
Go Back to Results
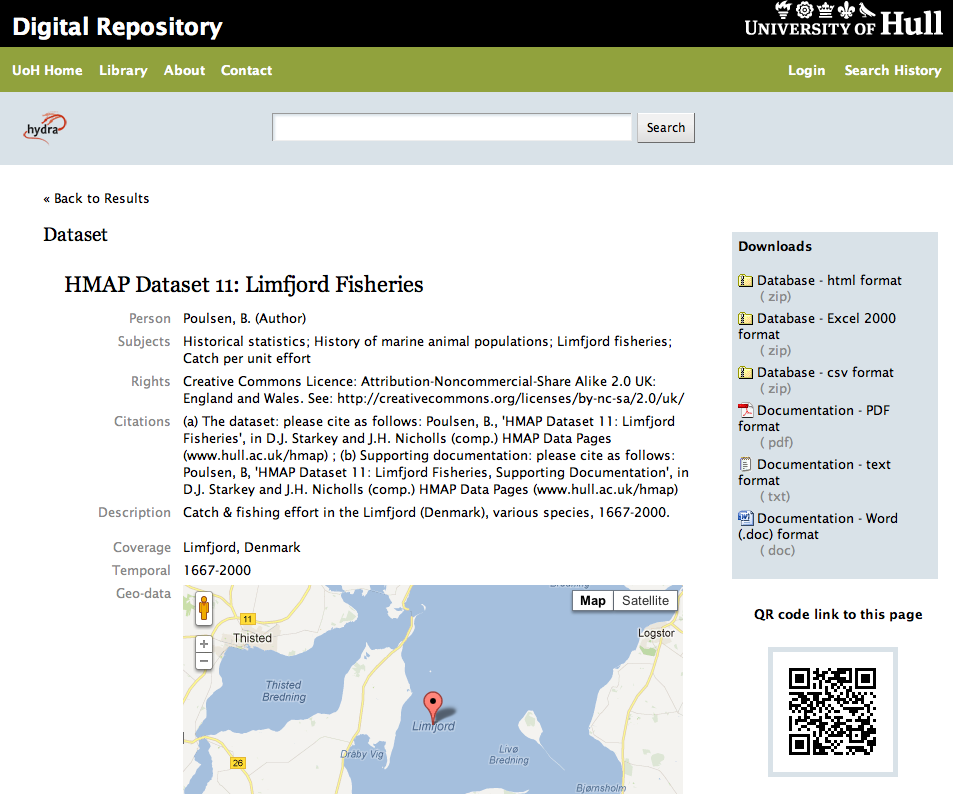(x=96, y=198)
